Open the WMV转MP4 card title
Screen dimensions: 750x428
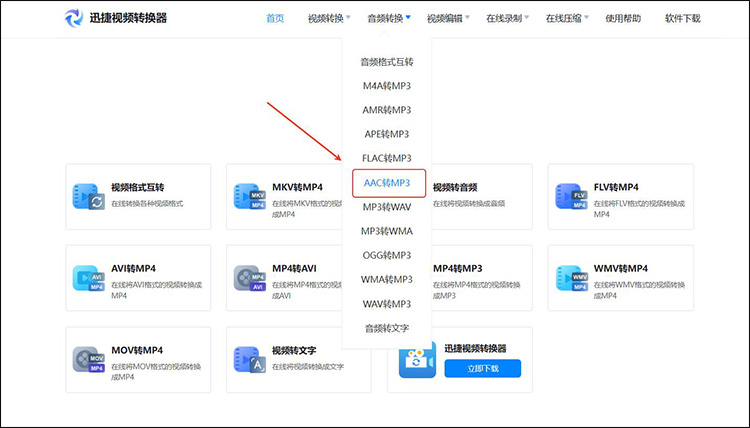coord(621,269)
